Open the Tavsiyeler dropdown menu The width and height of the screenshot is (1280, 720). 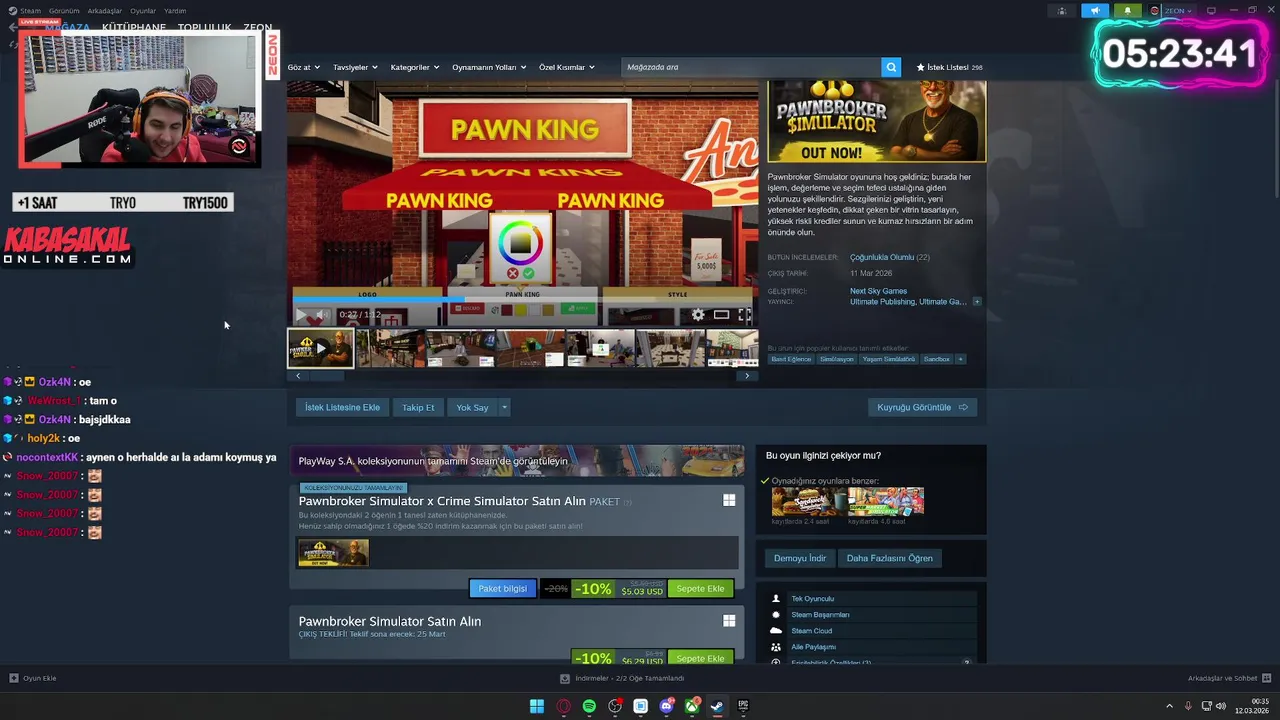(x=355, y=67)
